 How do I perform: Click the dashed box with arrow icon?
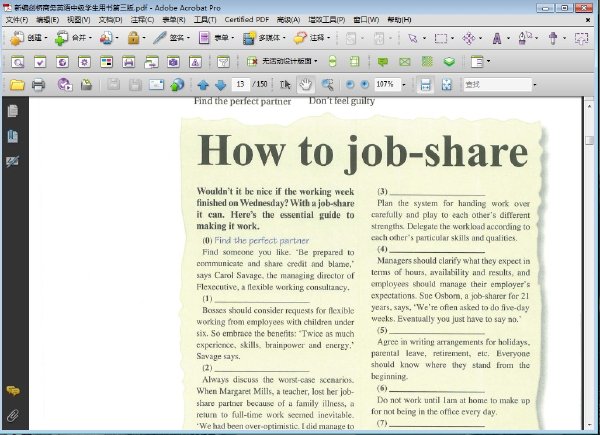pos(581,38)
